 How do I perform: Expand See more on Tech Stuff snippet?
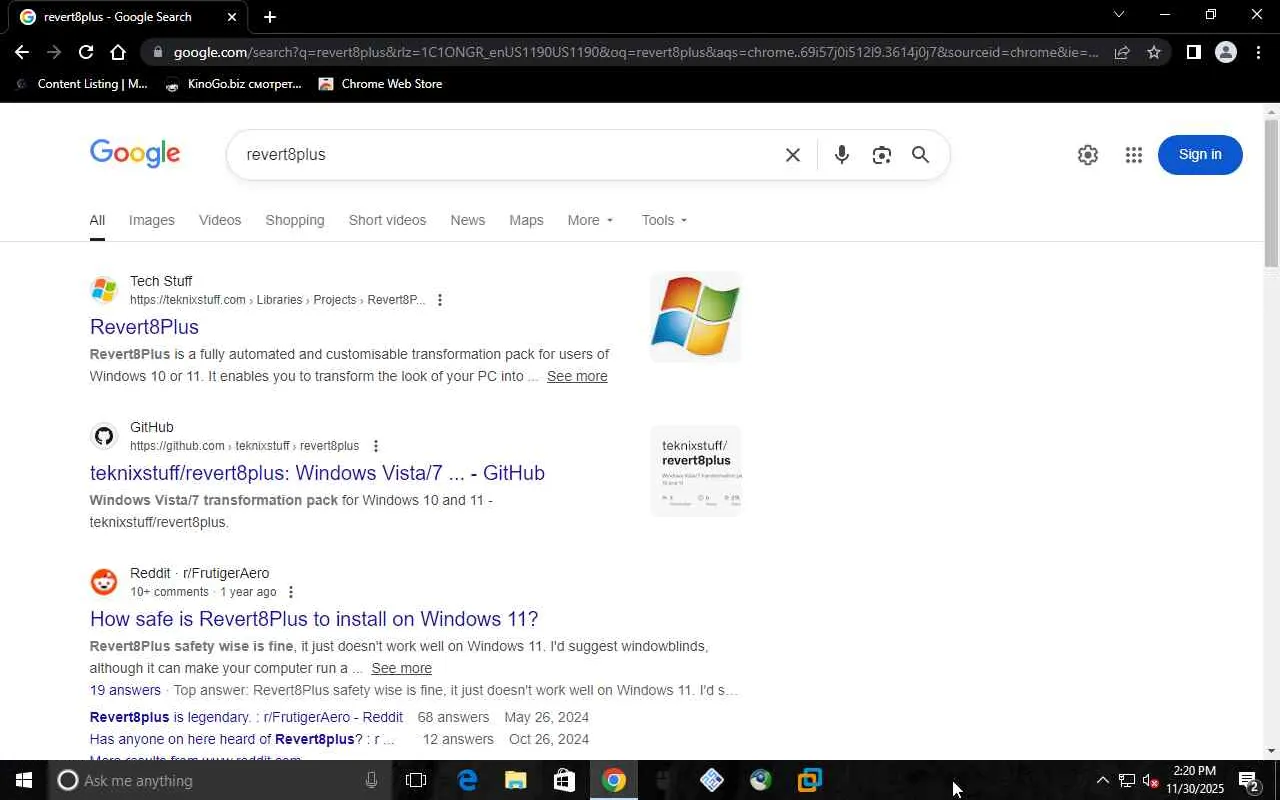tap(577, 376)
